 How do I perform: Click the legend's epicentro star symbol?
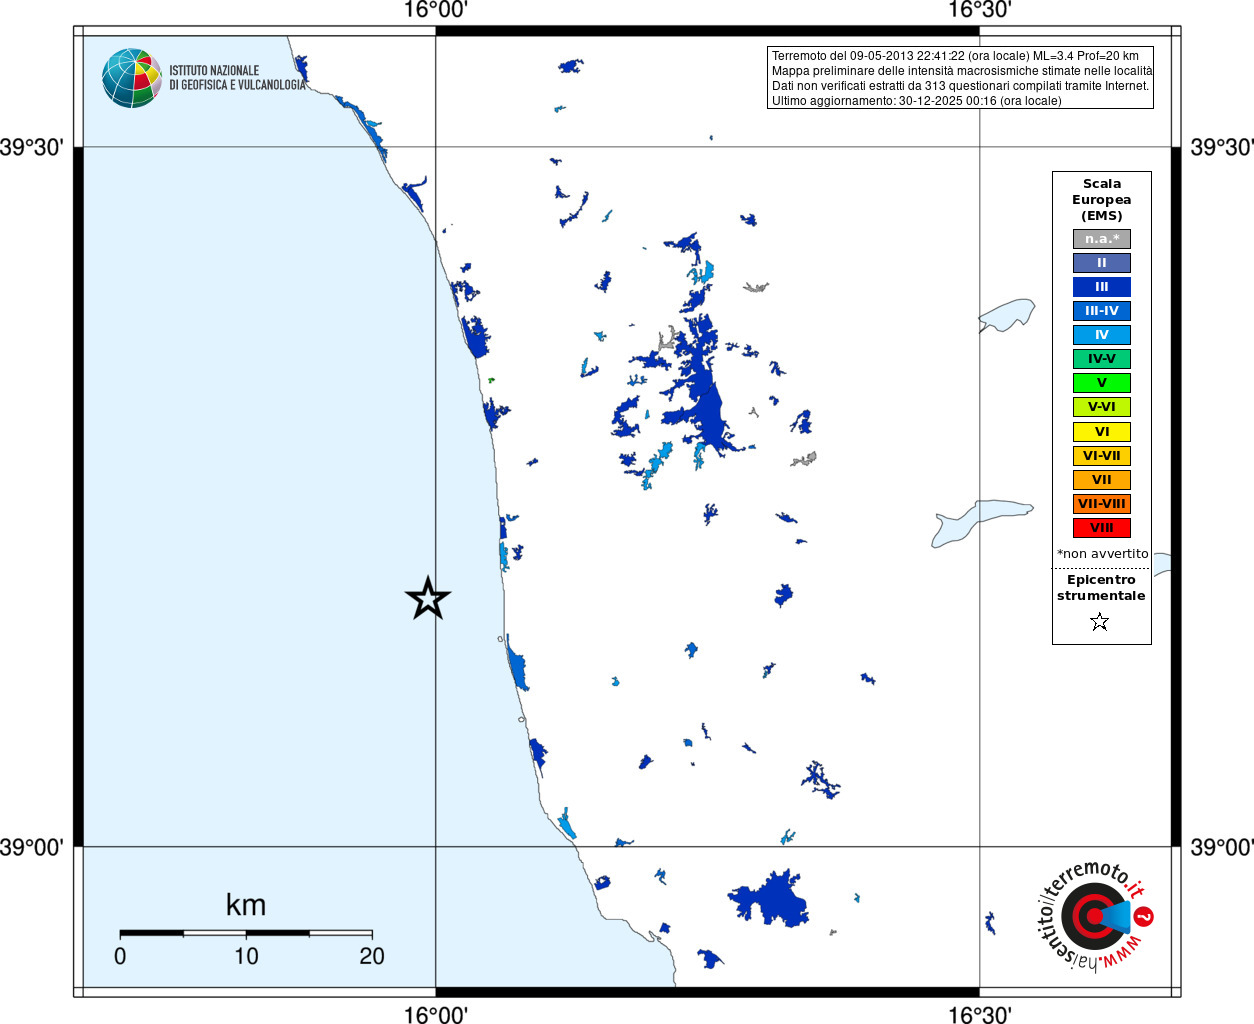click(1100, 622)
